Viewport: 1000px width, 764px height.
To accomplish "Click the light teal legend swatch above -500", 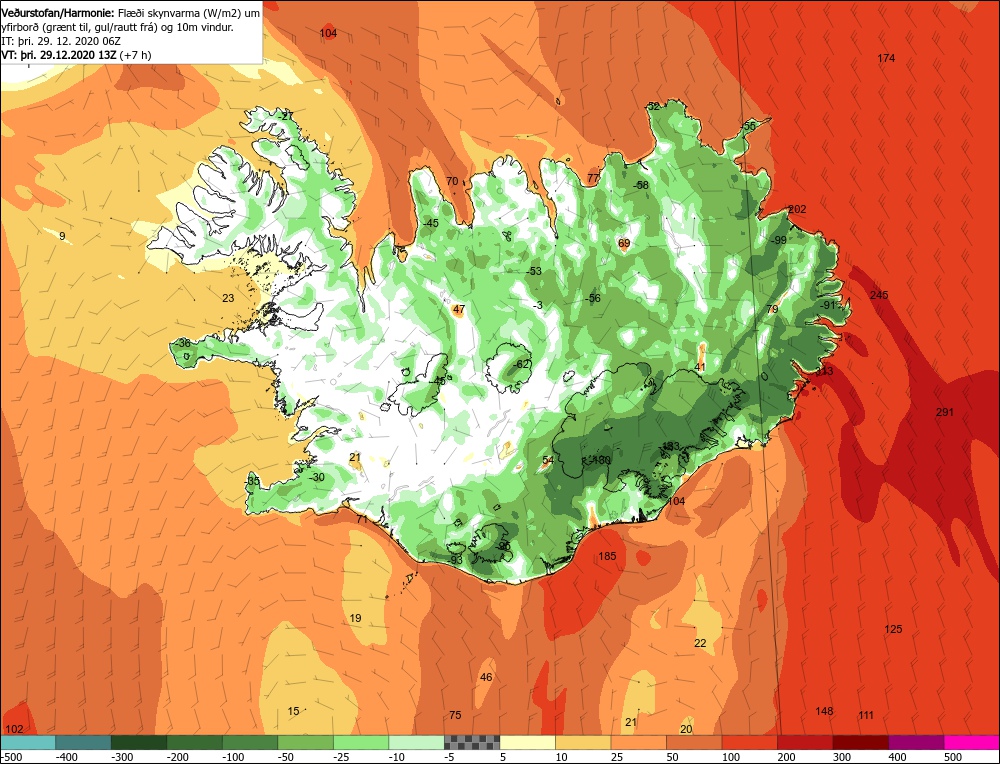I will [x=28, y=742].
